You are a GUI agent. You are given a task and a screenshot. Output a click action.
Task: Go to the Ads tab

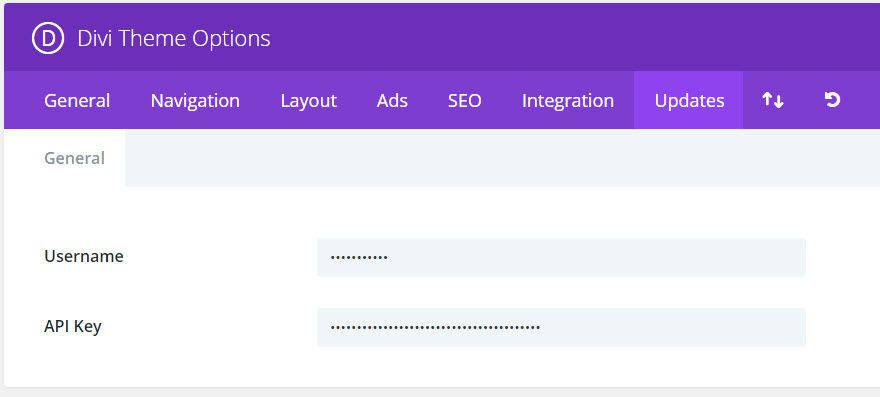click(392, 101)
